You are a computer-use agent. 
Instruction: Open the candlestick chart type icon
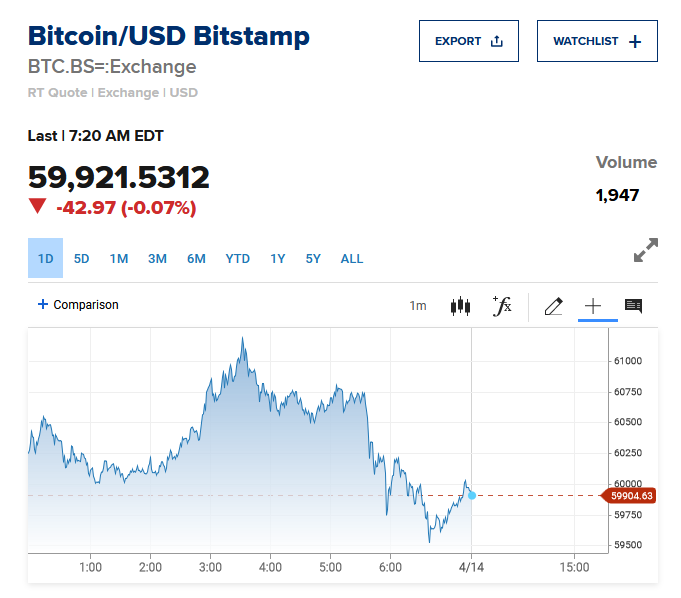pyautogui.click(x=460, y=306)
